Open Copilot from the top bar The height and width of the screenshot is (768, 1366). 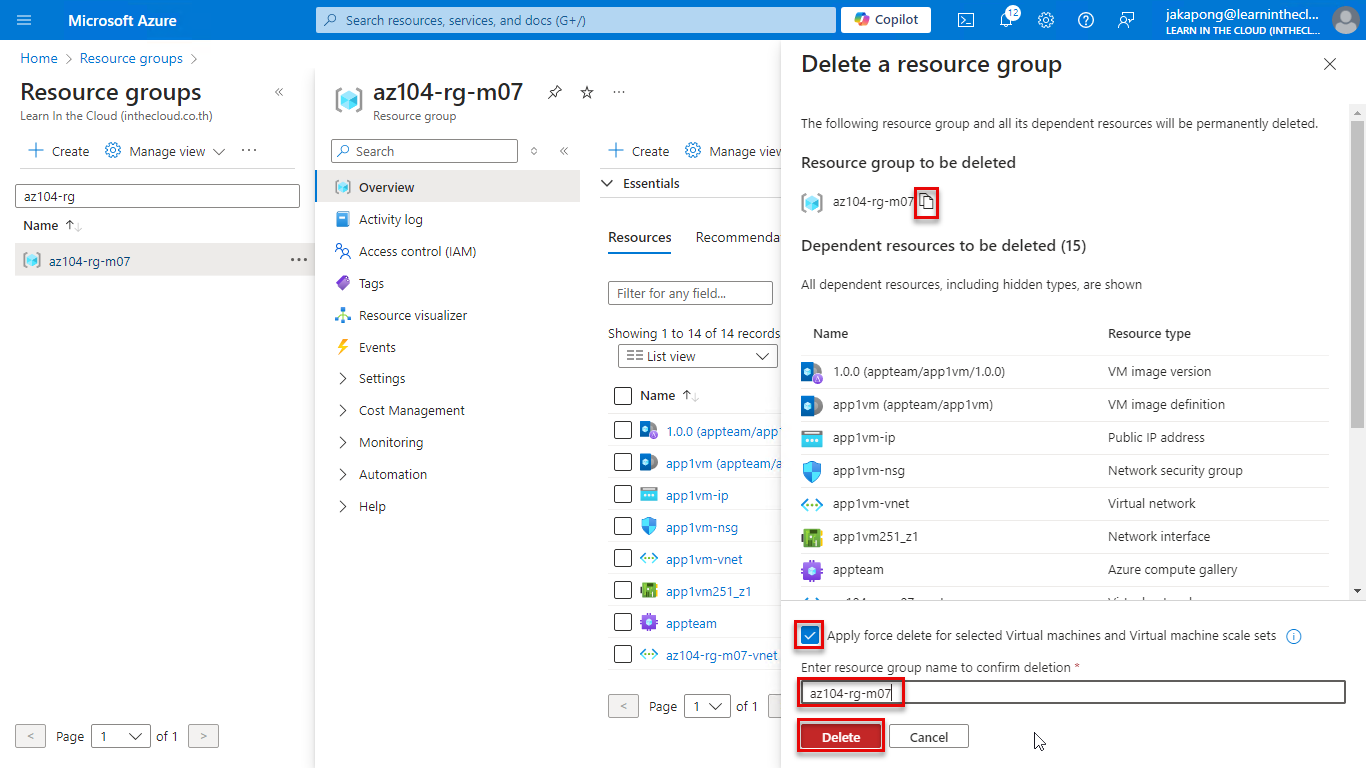(886, 20)
